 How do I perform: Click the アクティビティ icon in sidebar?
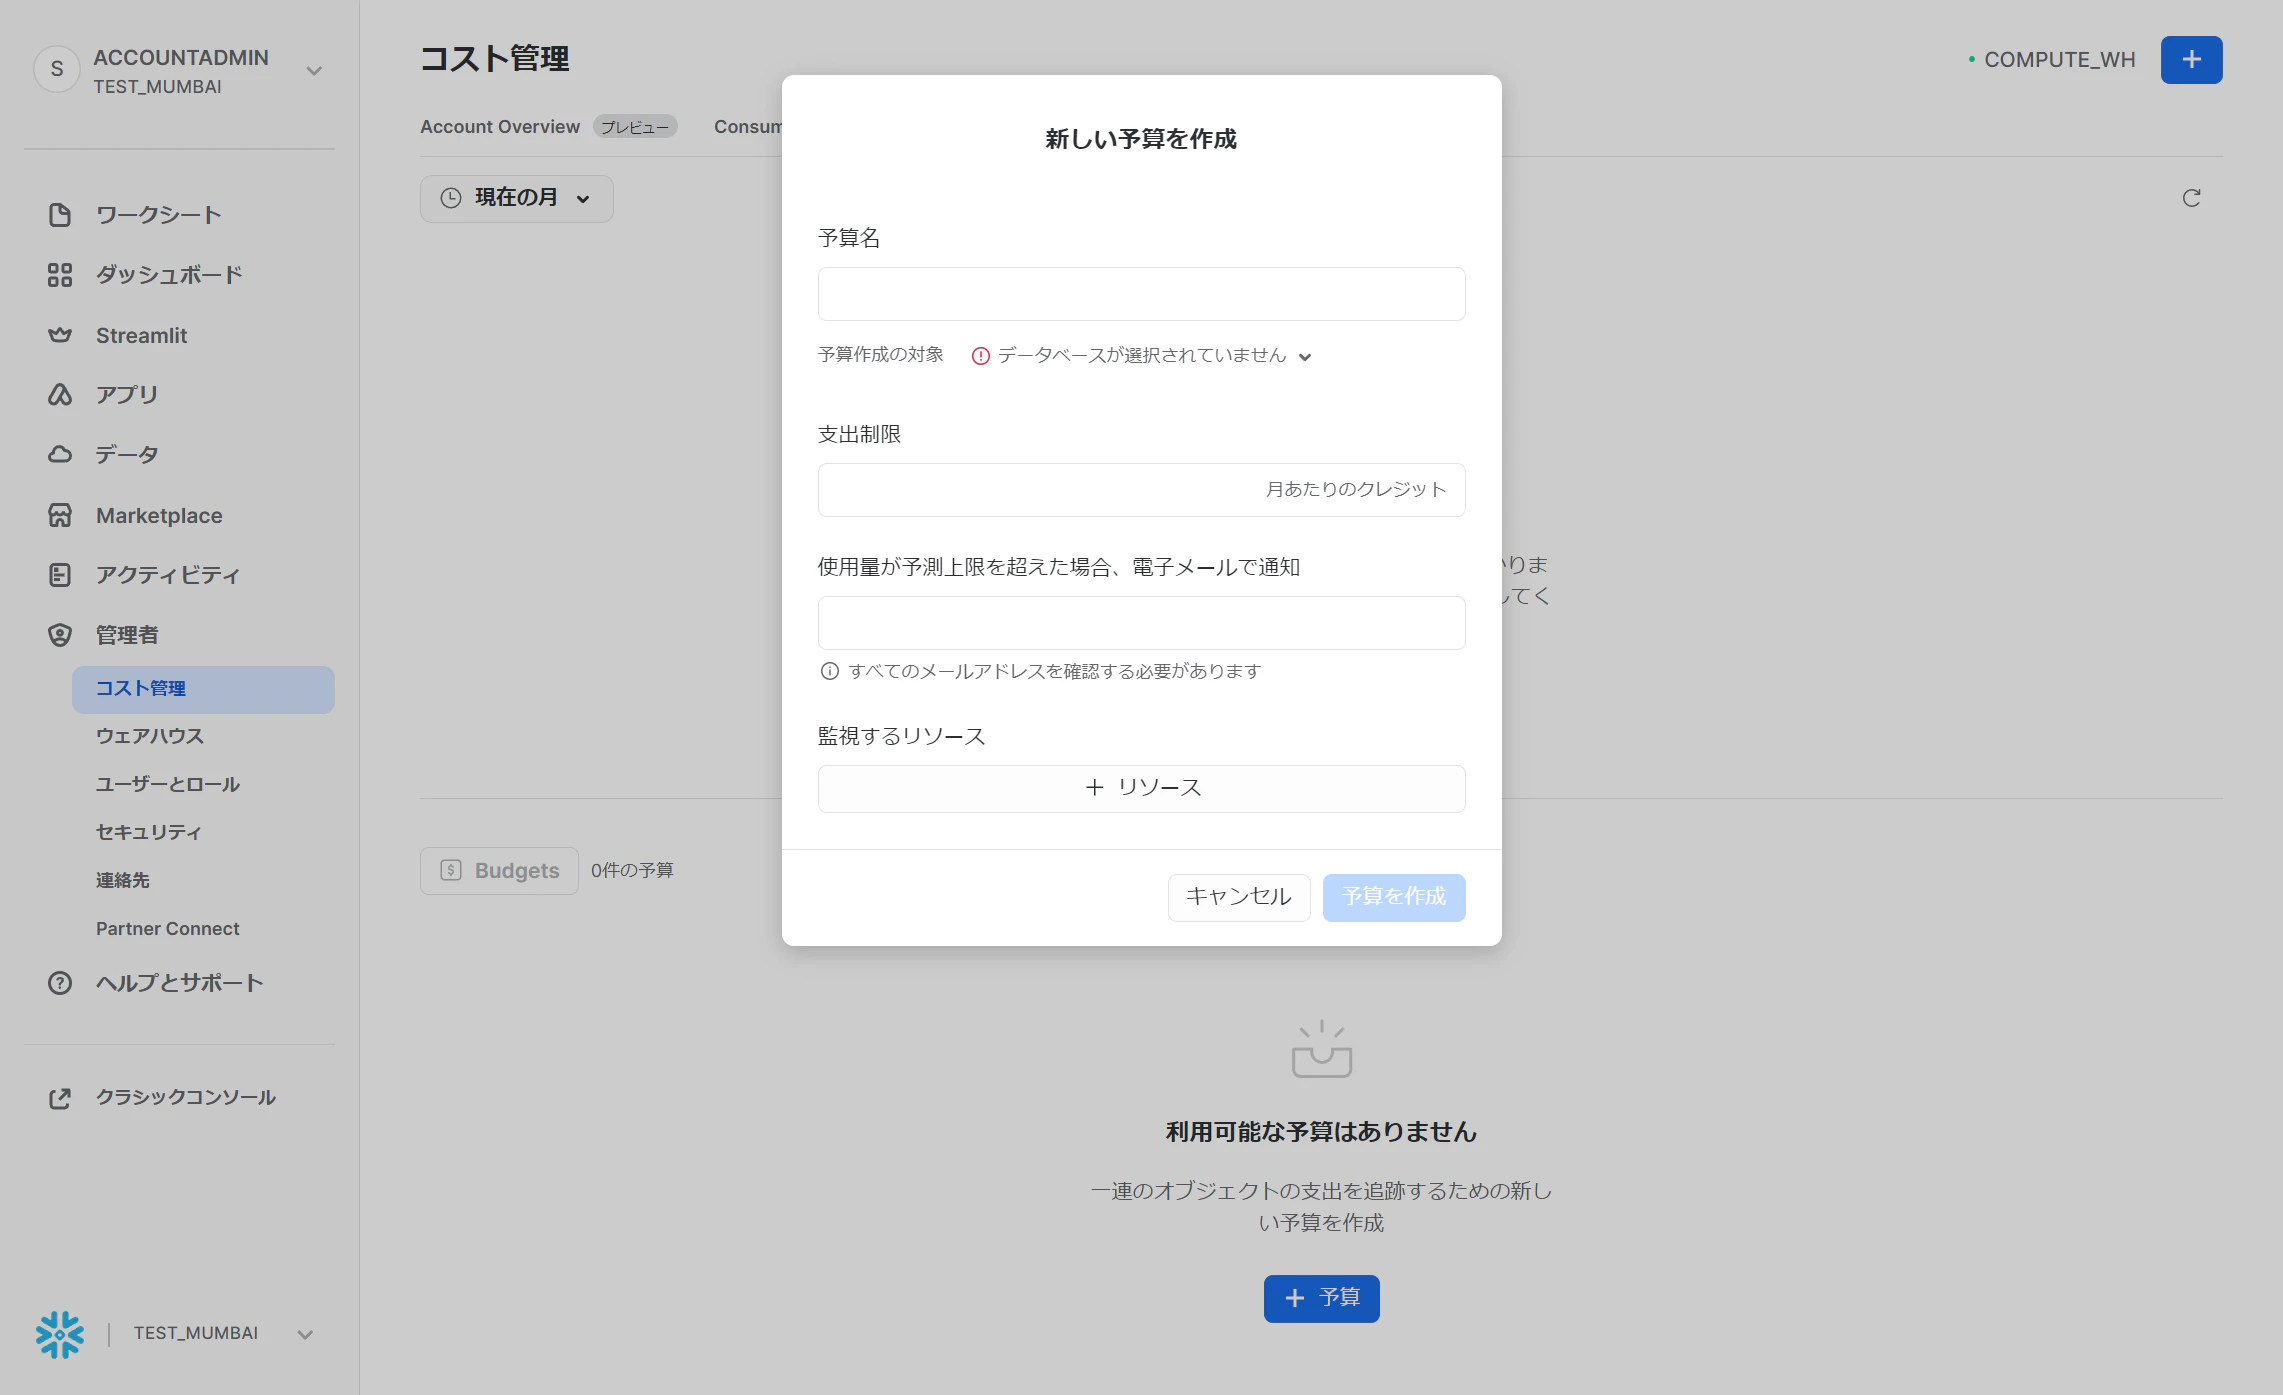pyautogui.click(x=60, y=575)
